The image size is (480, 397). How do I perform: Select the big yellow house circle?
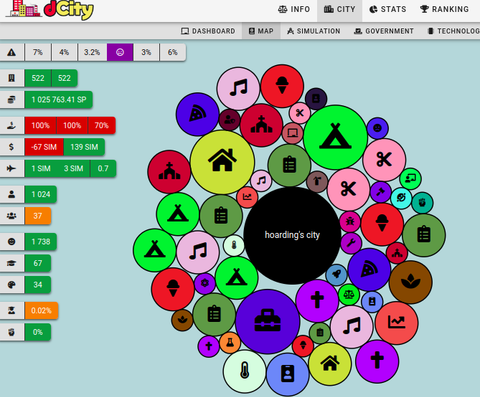pyautogui.click(x=222, y=162)
